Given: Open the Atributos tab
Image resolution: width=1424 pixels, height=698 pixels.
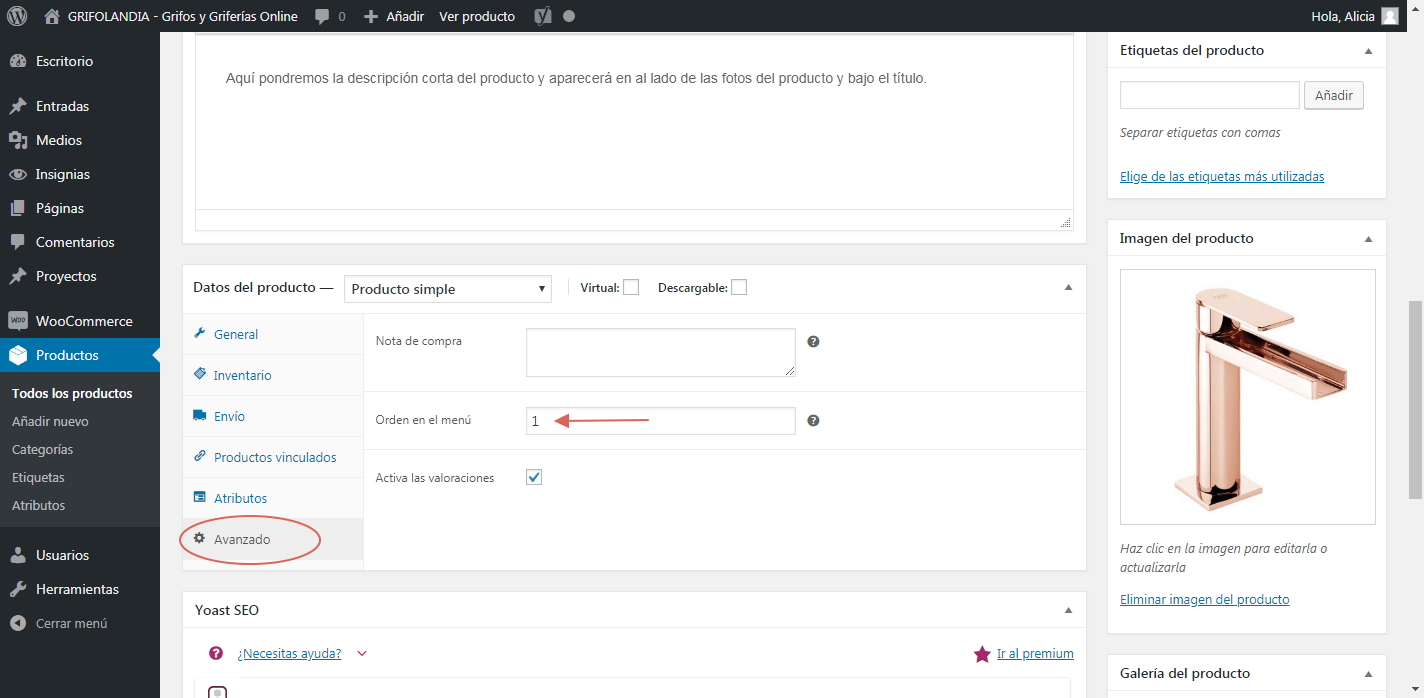Looking at the screenshot, I should tap(273, 498).
